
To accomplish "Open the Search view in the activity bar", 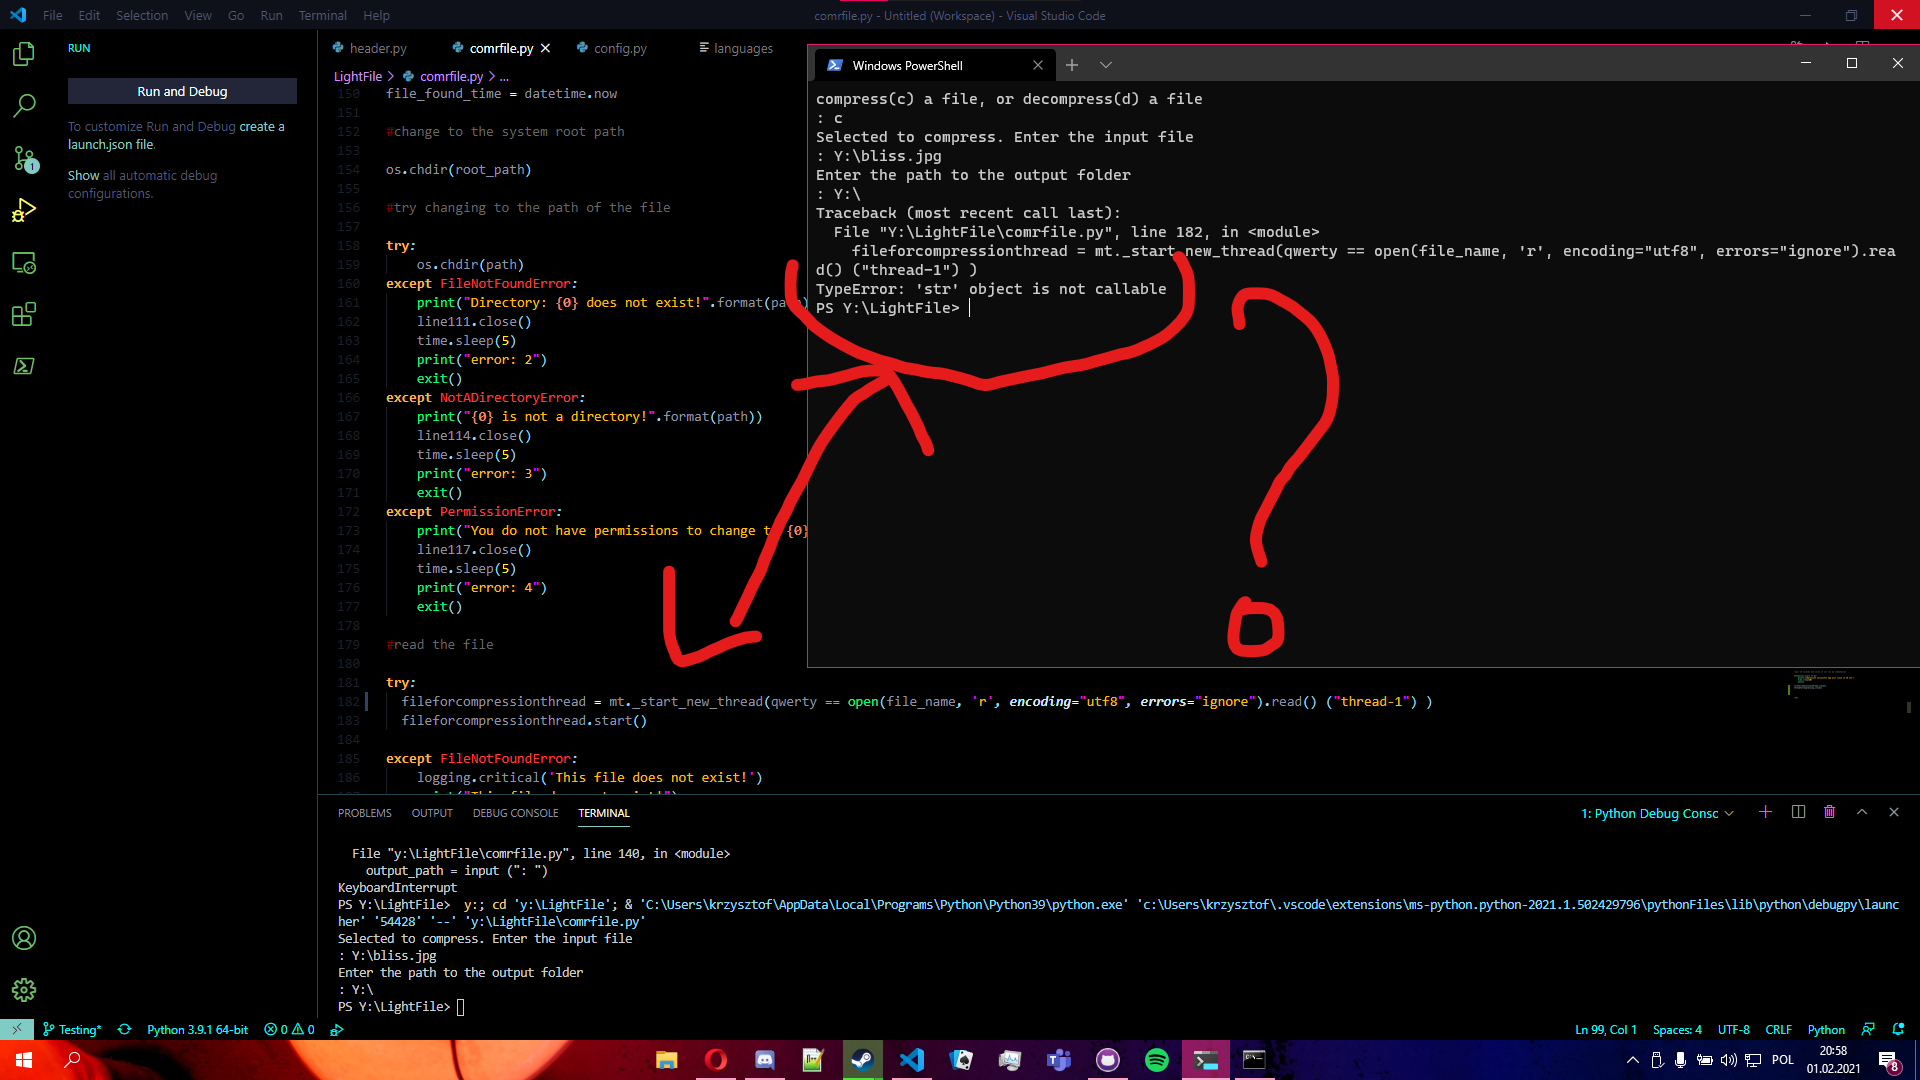I will point(24,105).
